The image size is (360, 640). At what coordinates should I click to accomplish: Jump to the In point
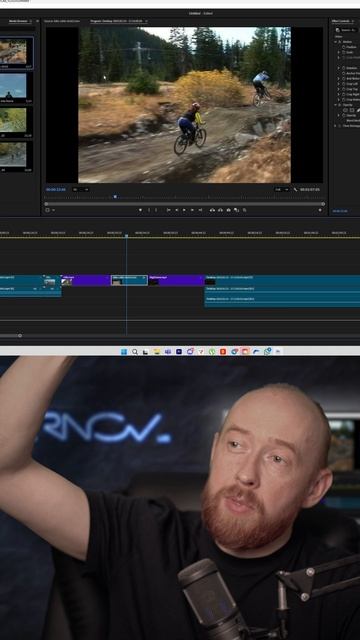coord(168,210)
